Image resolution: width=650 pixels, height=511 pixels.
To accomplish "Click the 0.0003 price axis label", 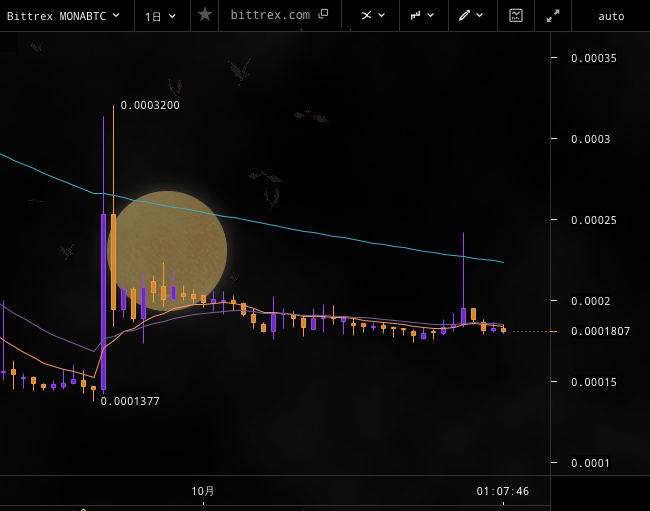I will tap(590, 139).
